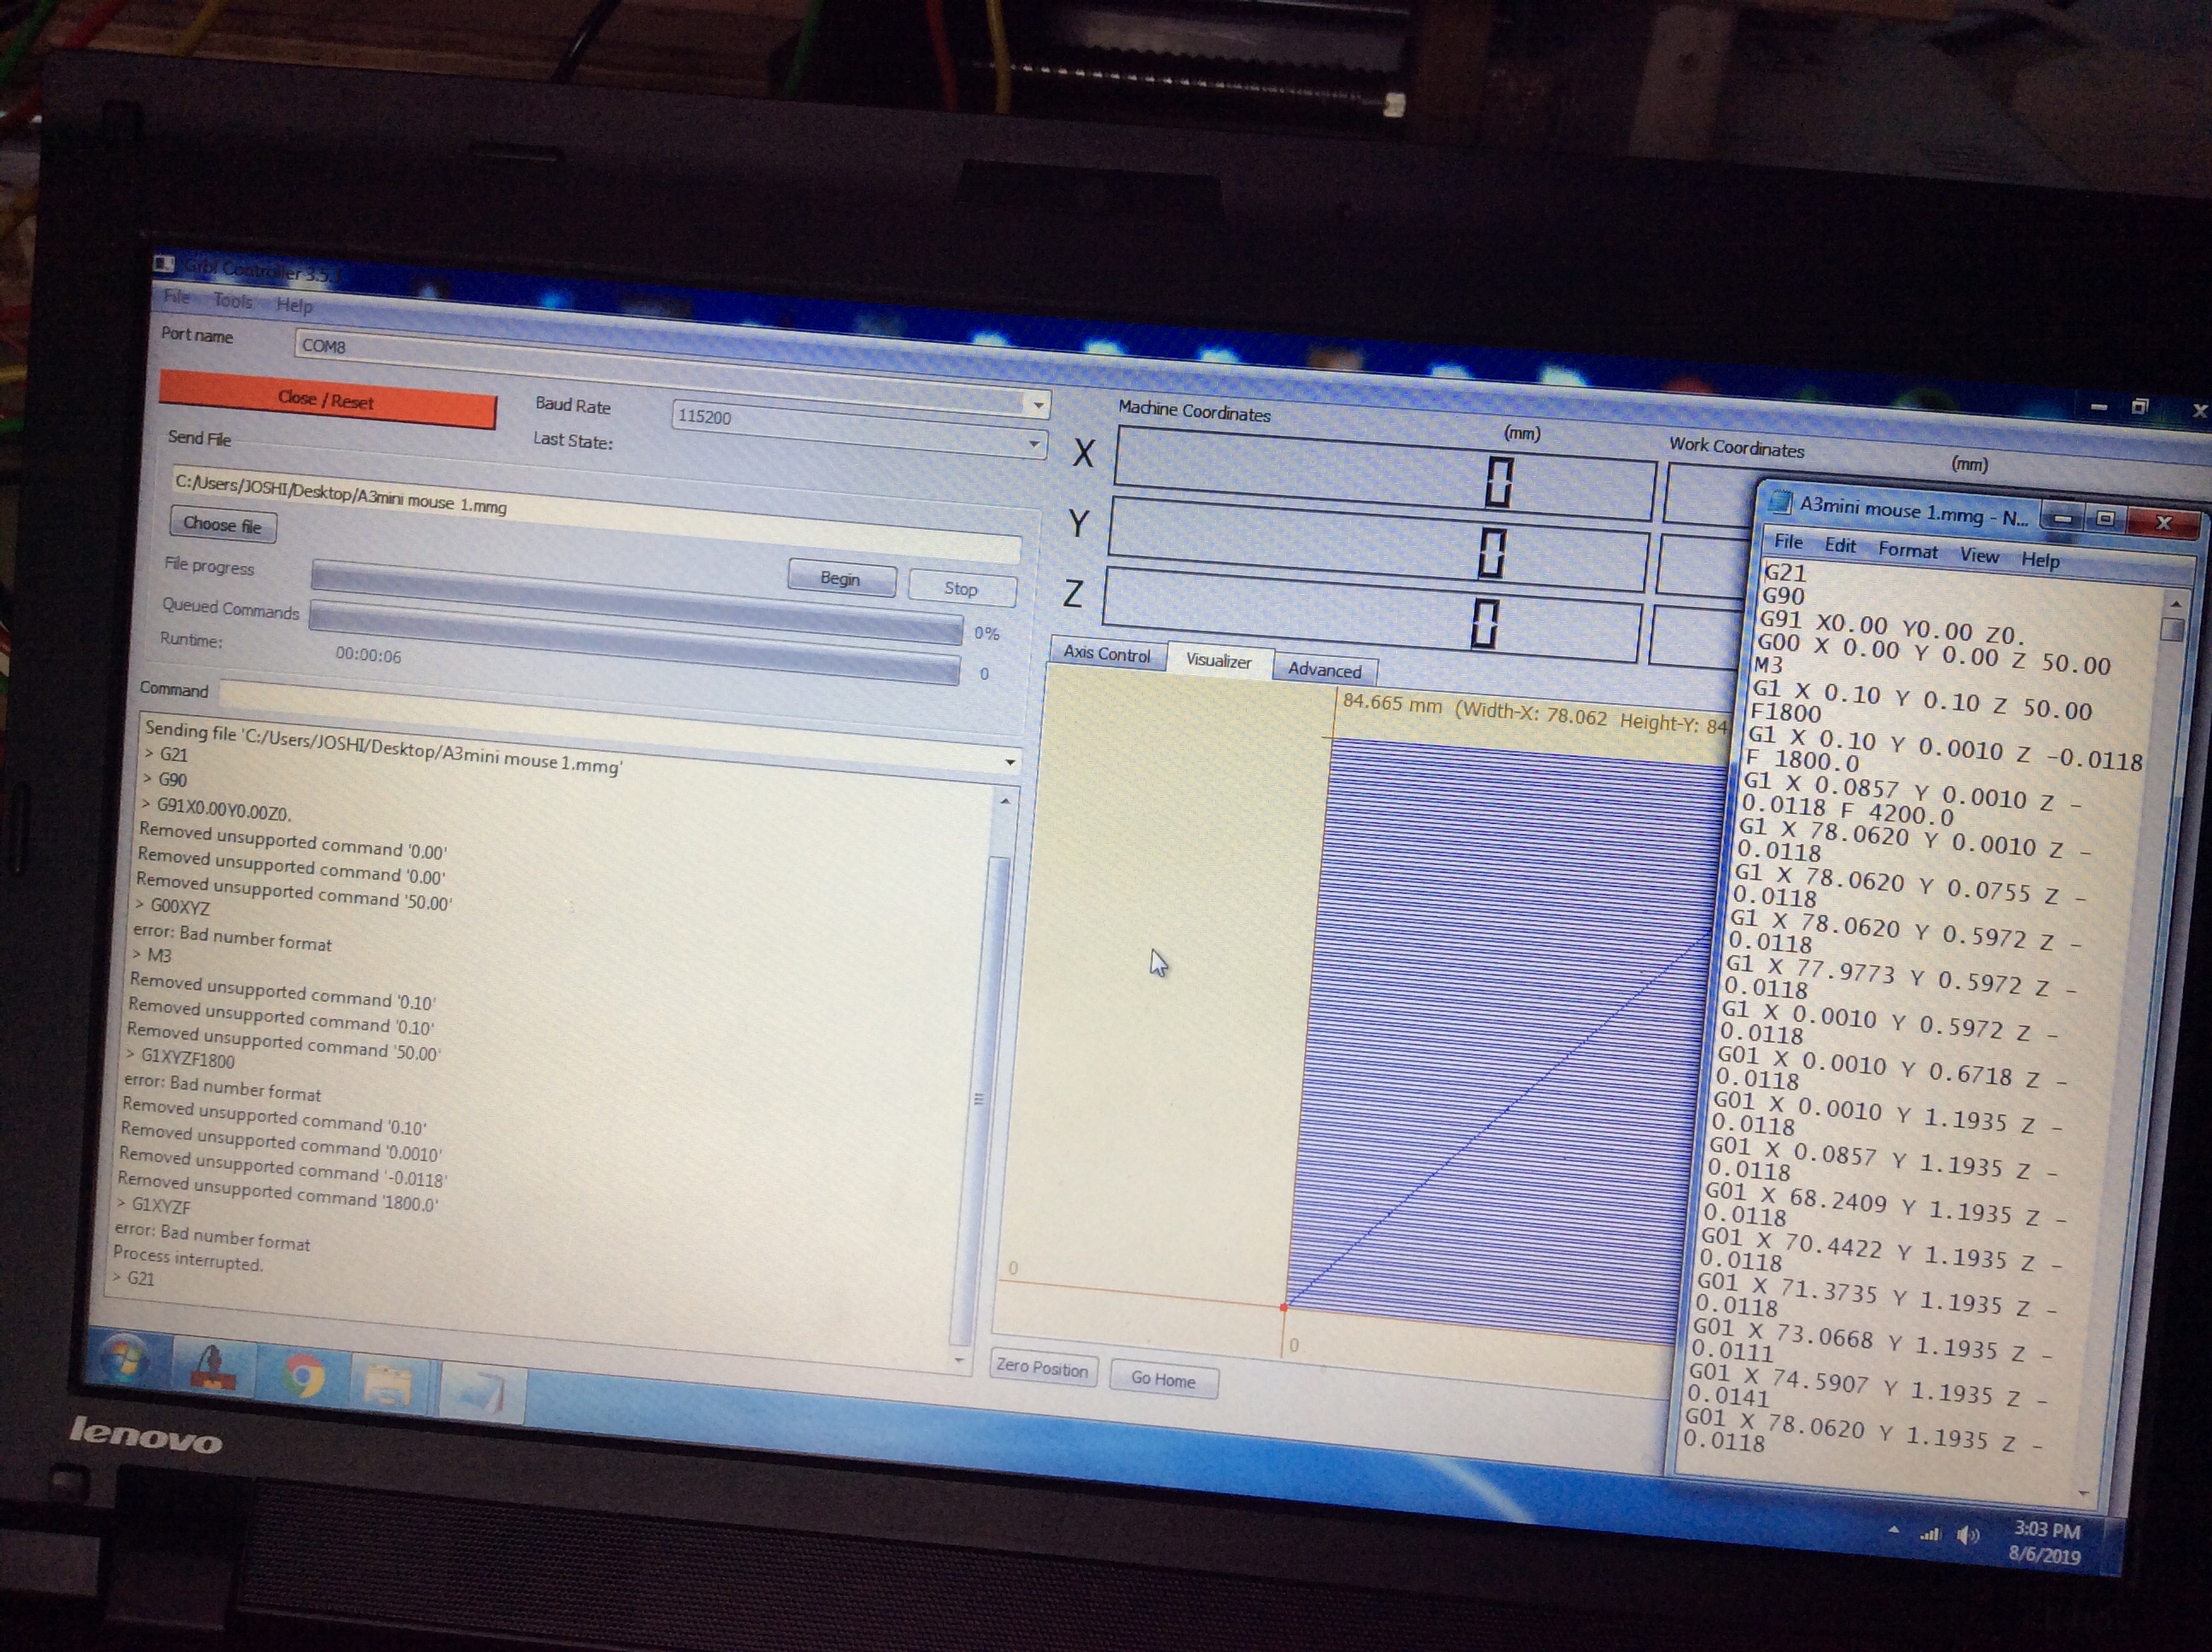Click the X machine coordinate display
2212x1652 pixels.
tap(1385, 474)
